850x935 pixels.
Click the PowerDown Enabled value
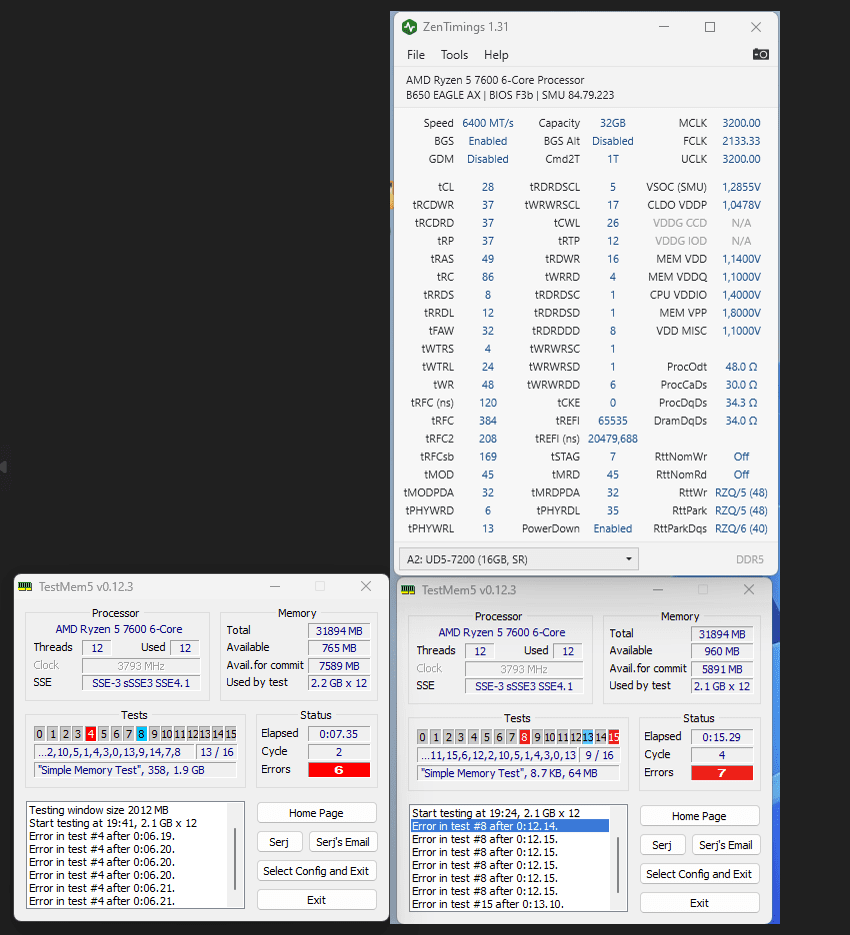(x=613, y=528)
